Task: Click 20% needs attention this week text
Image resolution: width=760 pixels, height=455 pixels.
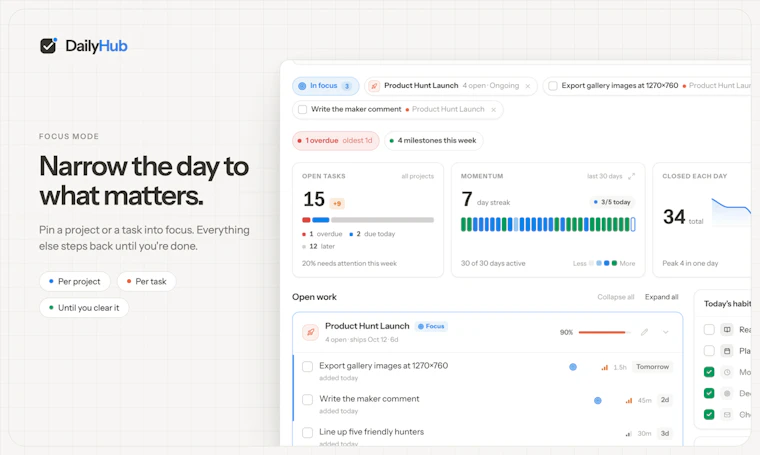Action: point(349,264)
